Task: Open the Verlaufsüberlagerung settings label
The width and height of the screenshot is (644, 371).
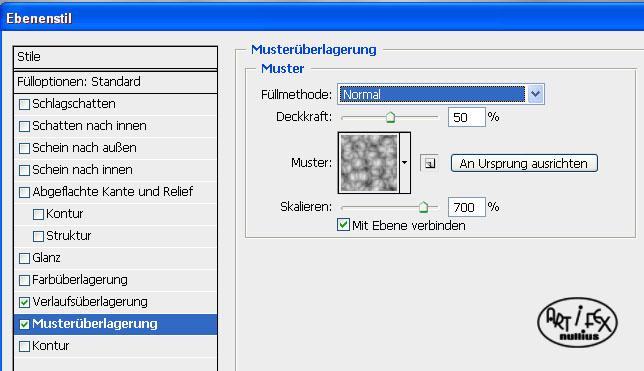Action: [90, 302]
